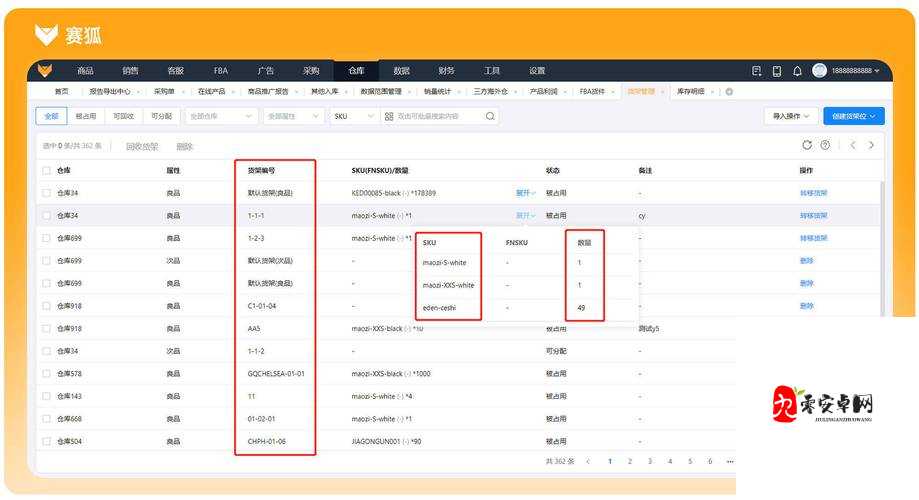
Task: Click the maozi-XXS-white SKU in the popup
Action: 448,285
